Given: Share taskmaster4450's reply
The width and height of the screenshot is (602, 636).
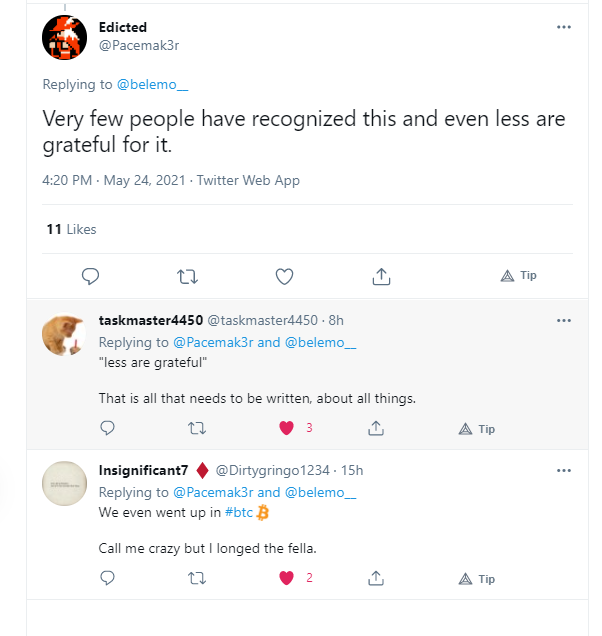Looking at the screenshot, I should [376, 428].
